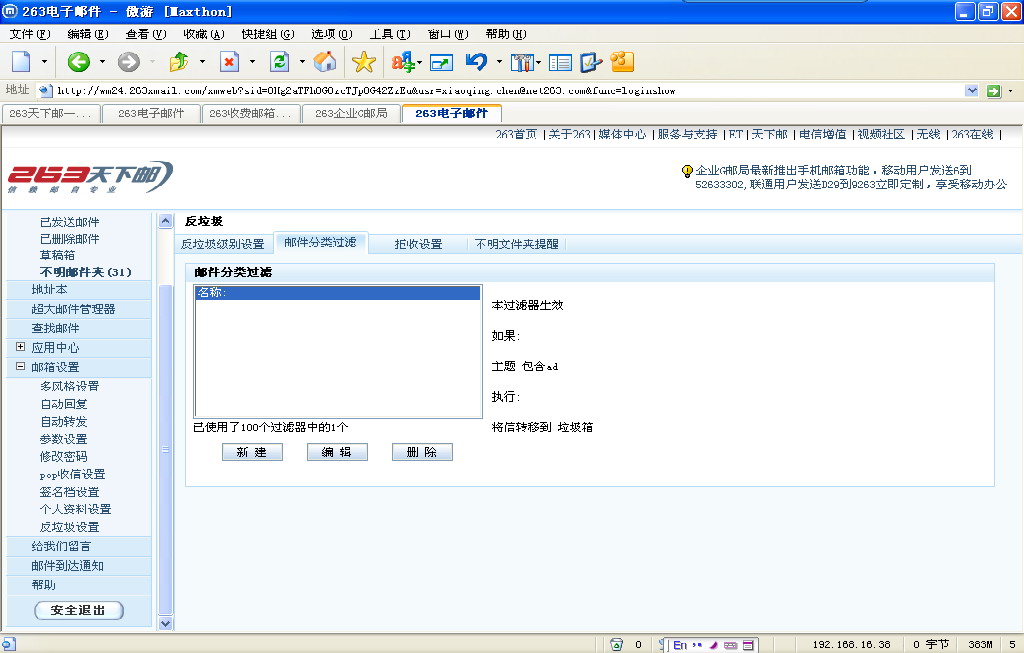Click the edit note checkmark toolbar icon
This screenshot has height=653, width=1024.
pos(591,62)
